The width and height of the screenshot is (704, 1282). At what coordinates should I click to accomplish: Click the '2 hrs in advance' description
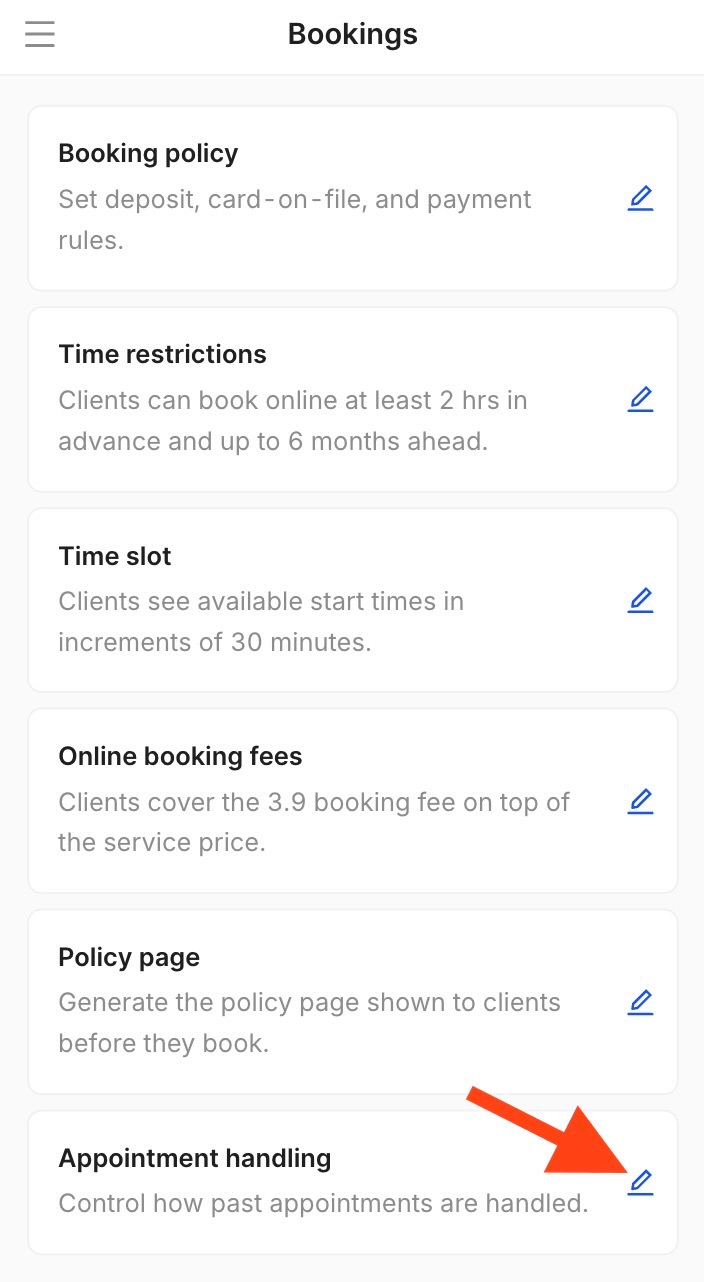(x=293, y=421)
